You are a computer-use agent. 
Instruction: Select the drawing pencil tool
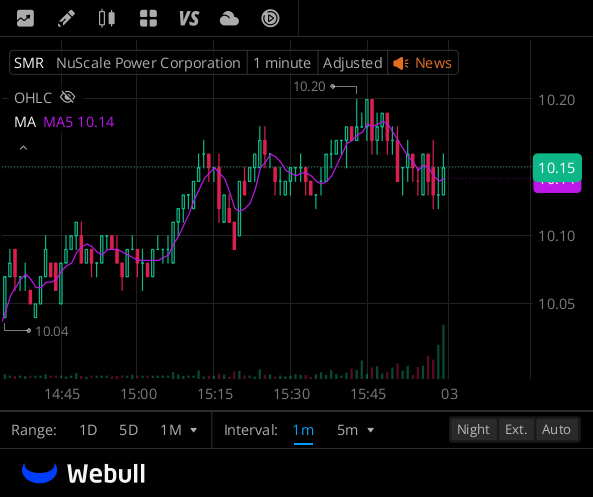coord(66,18)
